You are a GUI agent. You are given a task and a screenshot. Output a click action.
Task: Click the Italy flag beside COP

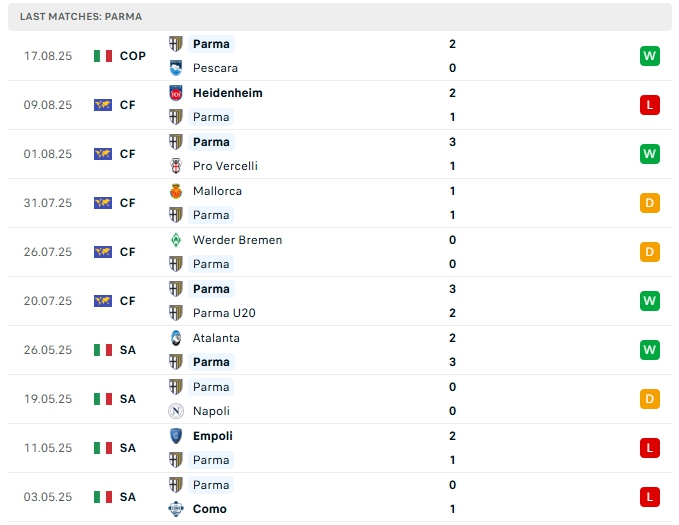point(103,56)
